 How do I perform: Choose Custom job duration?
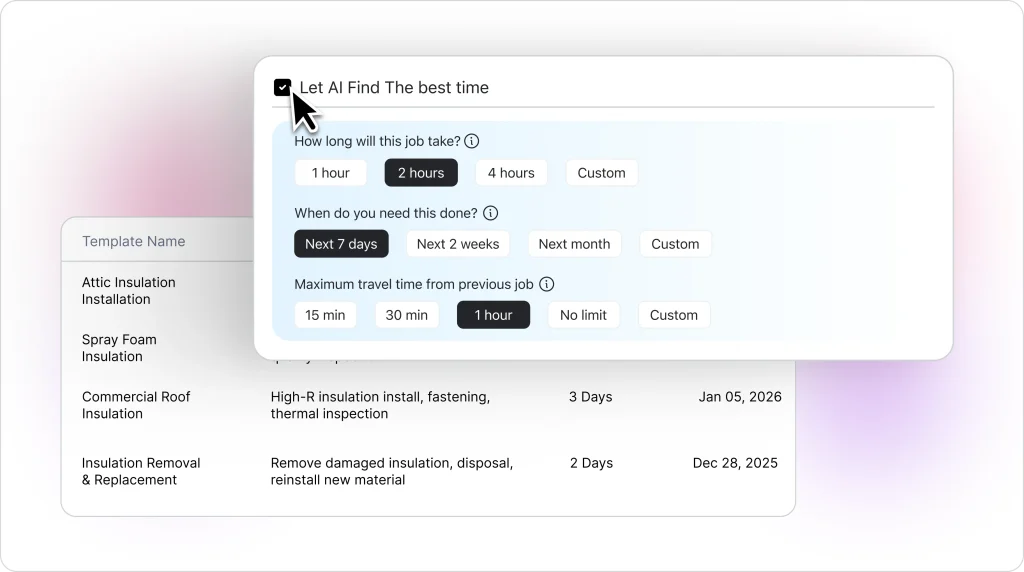pos(601,173)
